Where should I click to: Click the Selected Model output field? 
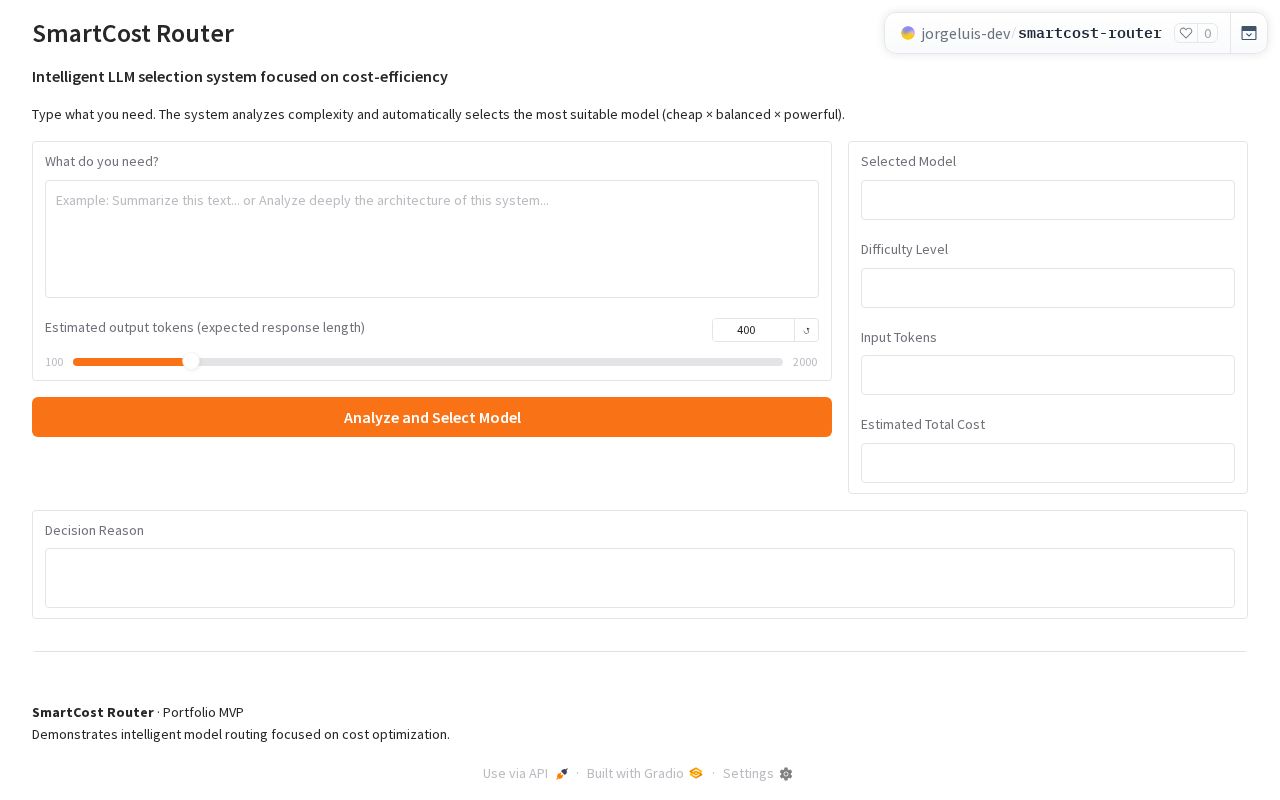tap(1048, 200)
